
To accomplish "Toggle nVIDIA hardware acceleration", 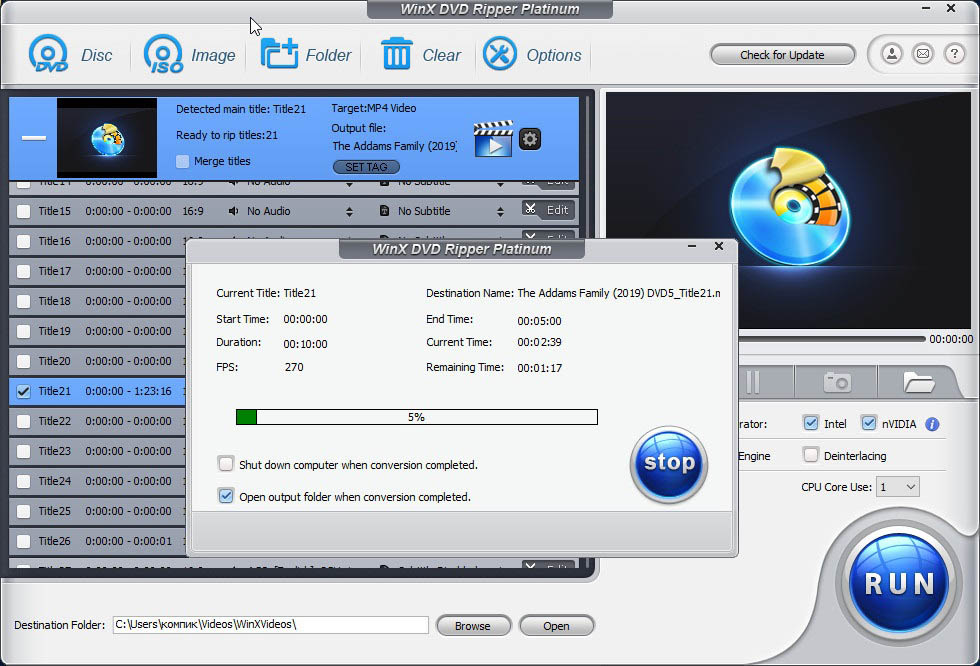I will [x=869, y=423].
